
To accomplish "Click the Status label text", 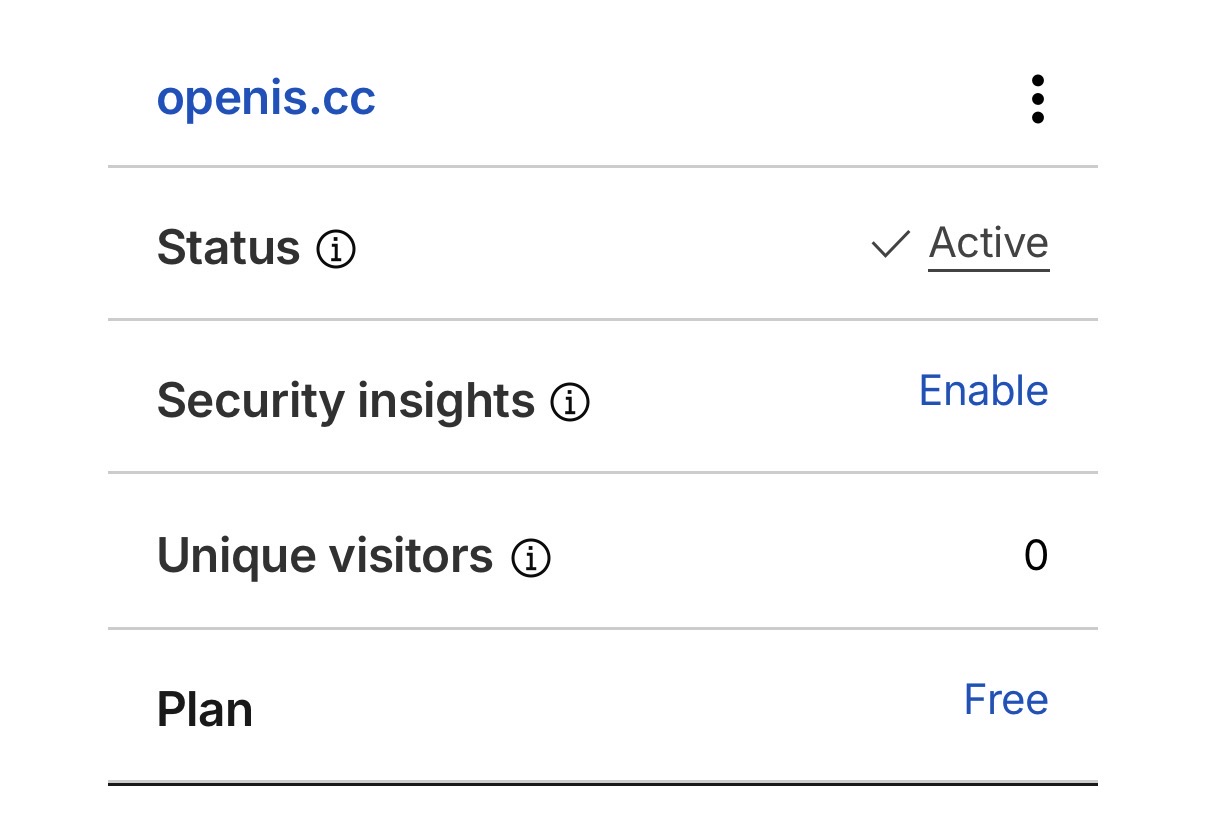I will 228,248.
